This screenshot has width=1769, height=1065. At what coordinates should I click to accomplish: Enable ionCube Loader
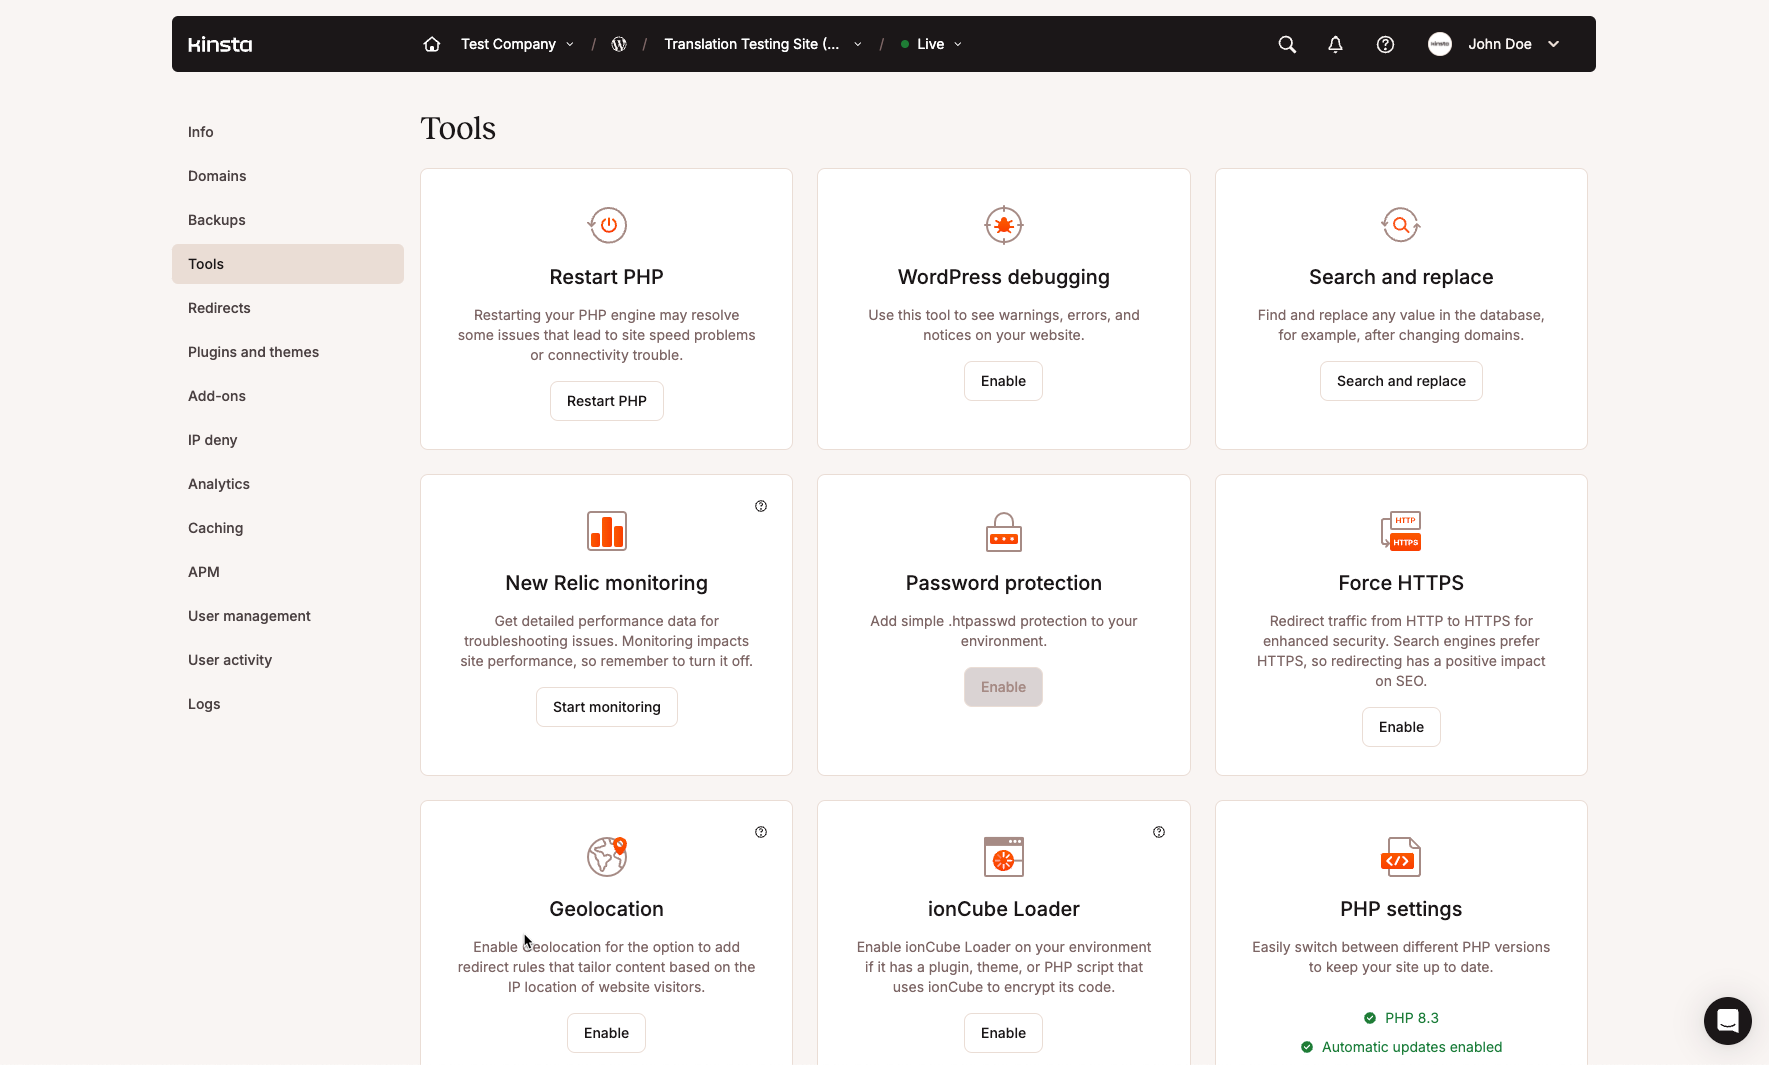(1003, 1033)
